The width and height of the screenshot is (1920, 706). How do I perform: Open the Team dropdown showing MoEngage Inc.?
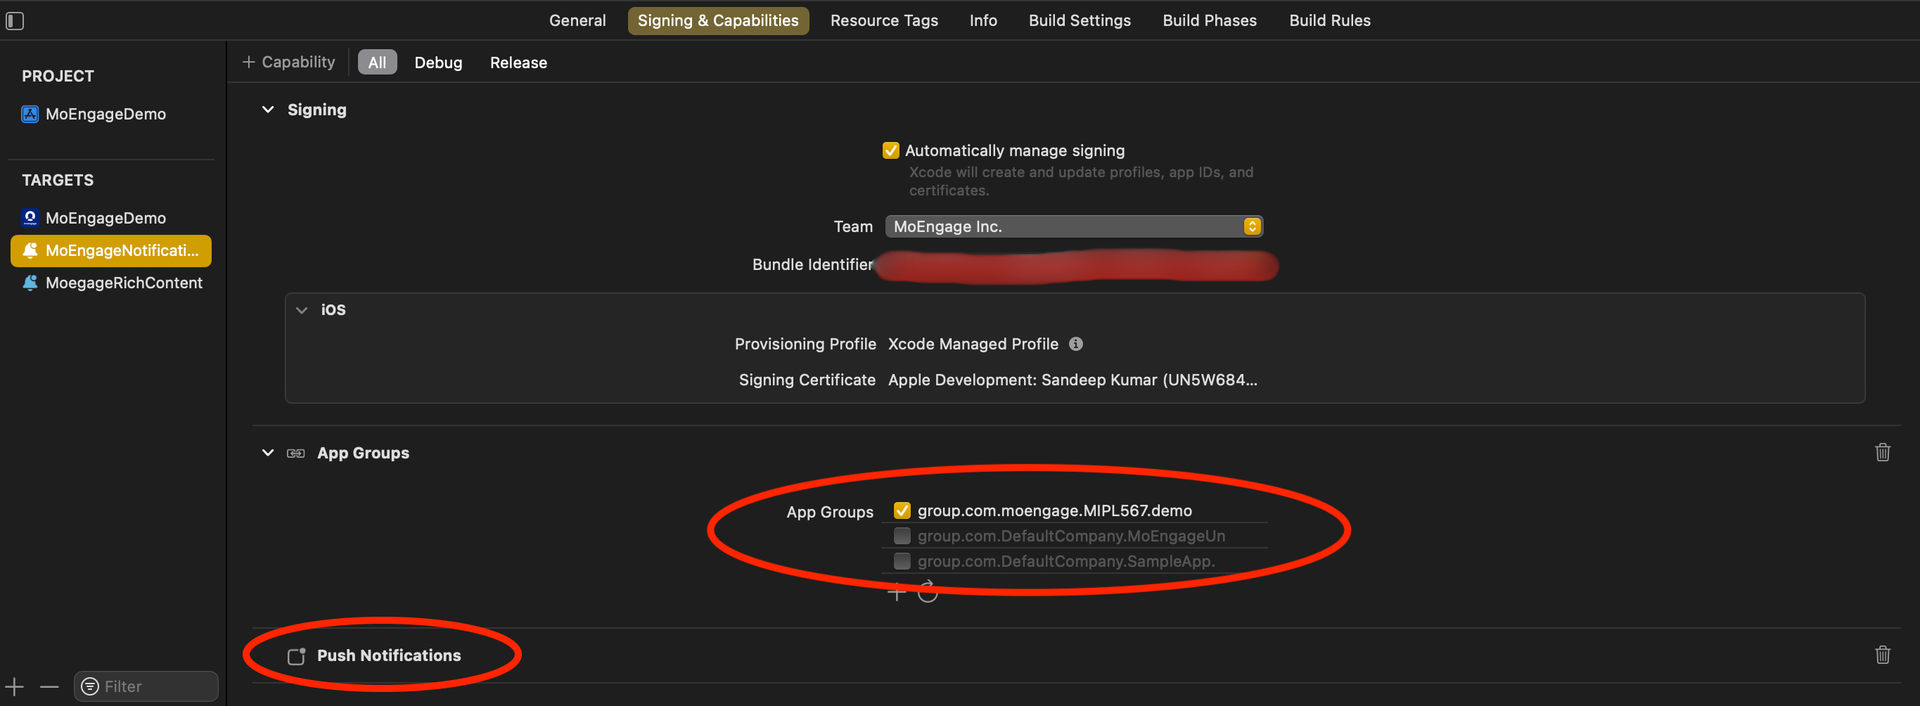click(x=1073, y=227)
